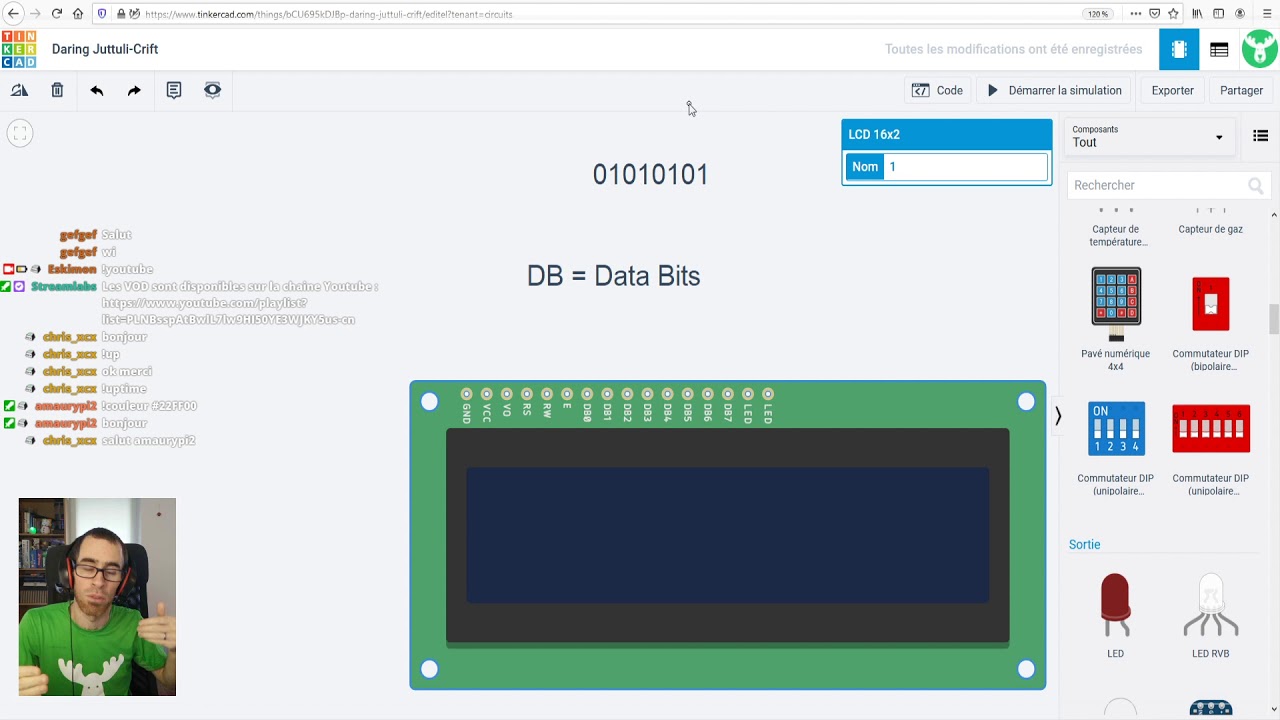
Task: Click the Exporter button
Action: (1172, 90)
